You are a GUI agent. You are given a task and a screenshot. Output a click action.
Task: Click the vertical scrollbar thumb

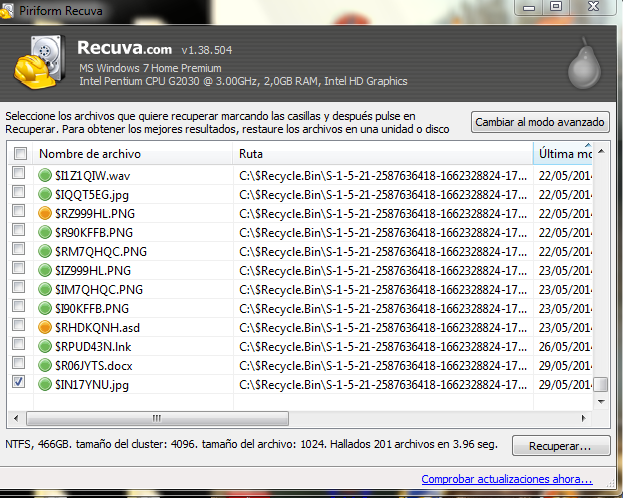point(601,384)
